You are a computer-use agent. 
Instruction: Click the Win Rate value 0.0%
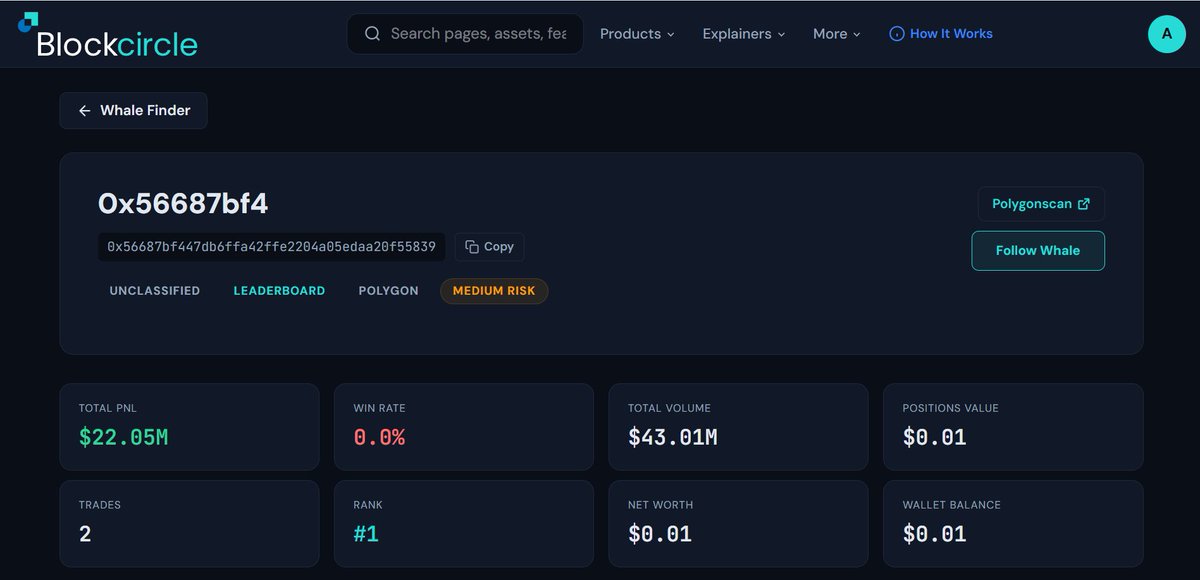(x=379, y=437)
